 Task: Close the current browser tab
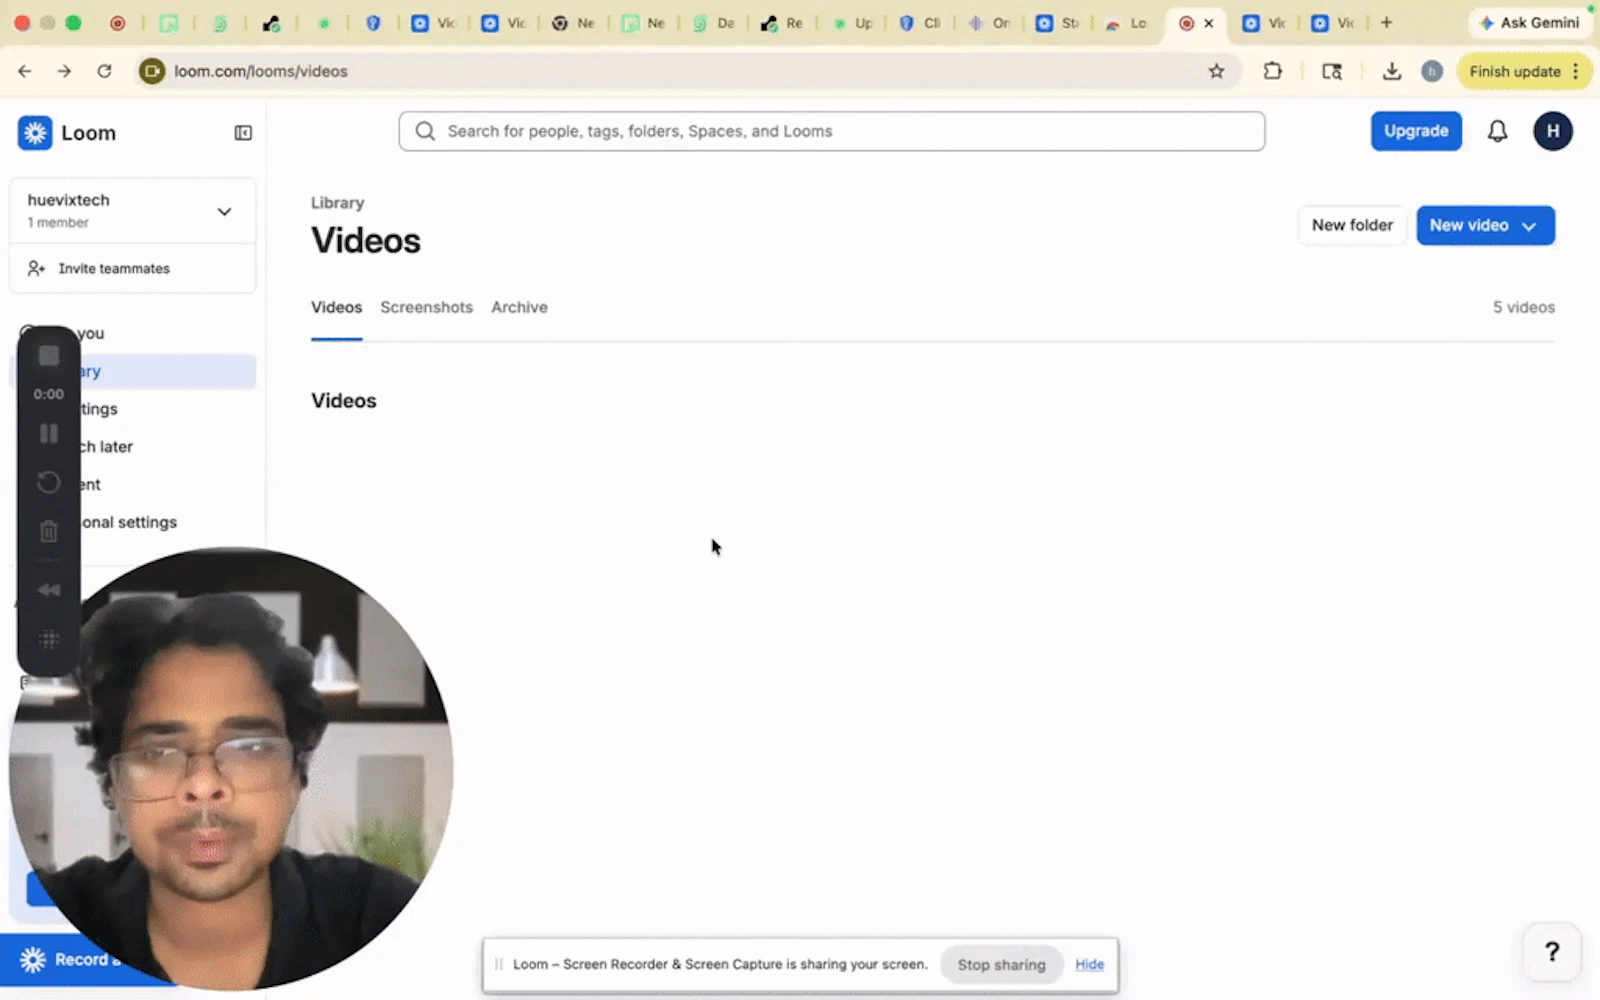[1209, 23]
